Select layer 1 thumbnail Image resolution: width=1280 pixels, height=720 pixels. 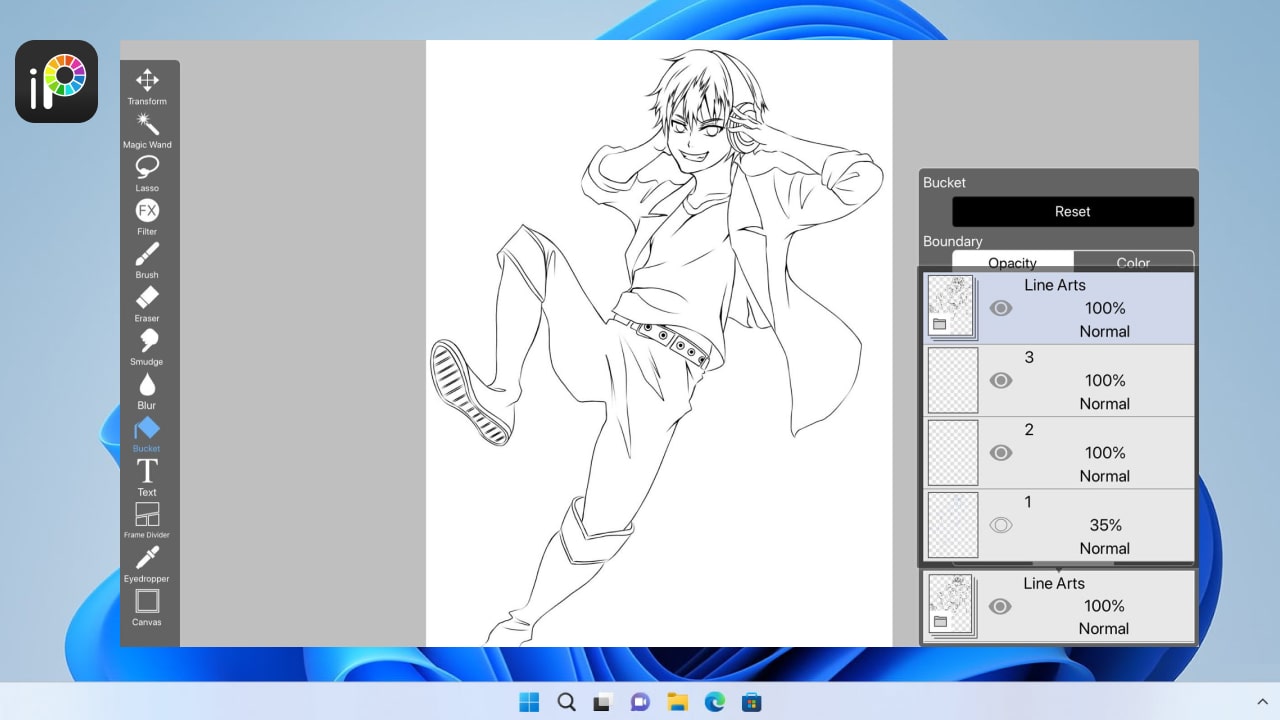click(x=953, y=525)
